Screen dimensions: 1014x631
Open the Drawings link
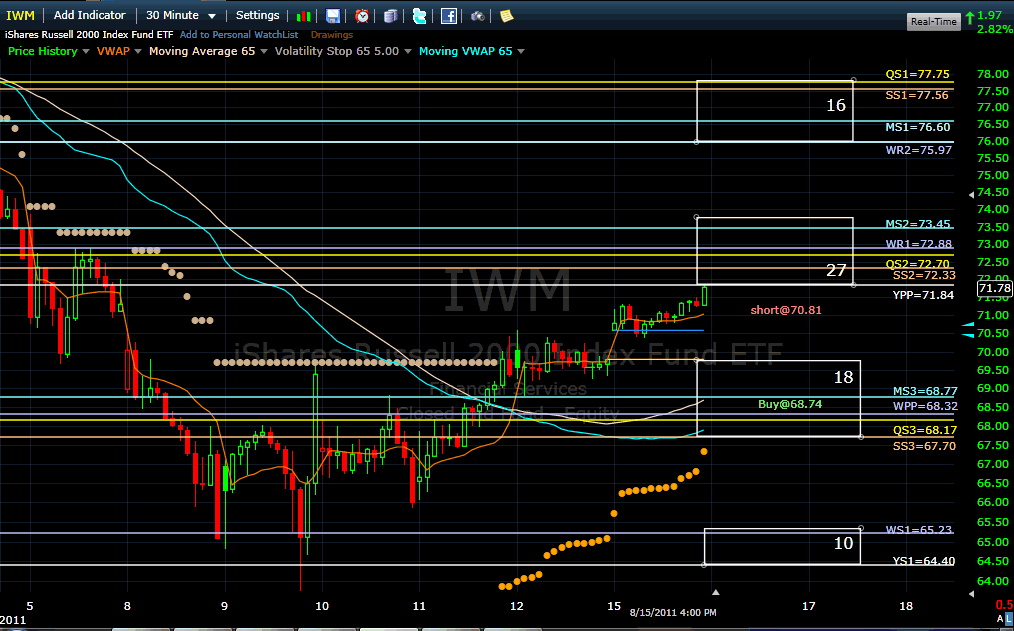click(x=332, y=35)
